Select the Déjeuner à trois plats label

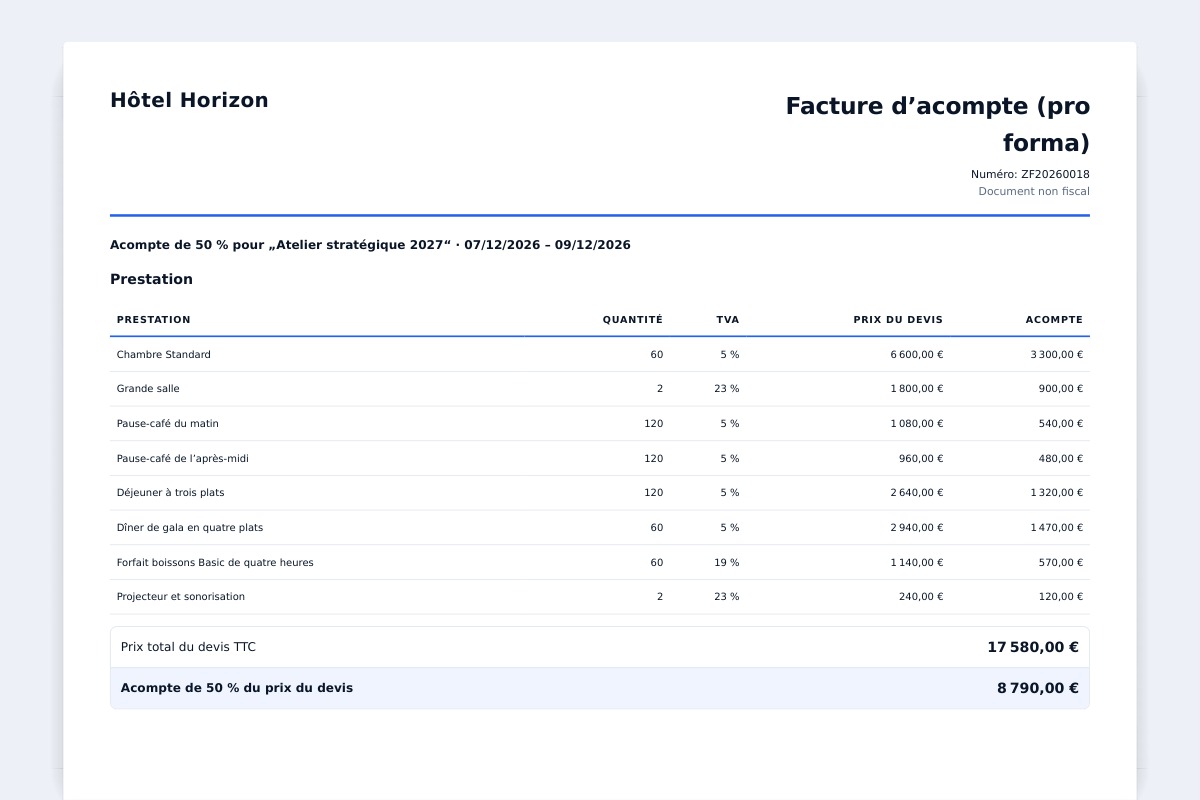click(171, 492)
